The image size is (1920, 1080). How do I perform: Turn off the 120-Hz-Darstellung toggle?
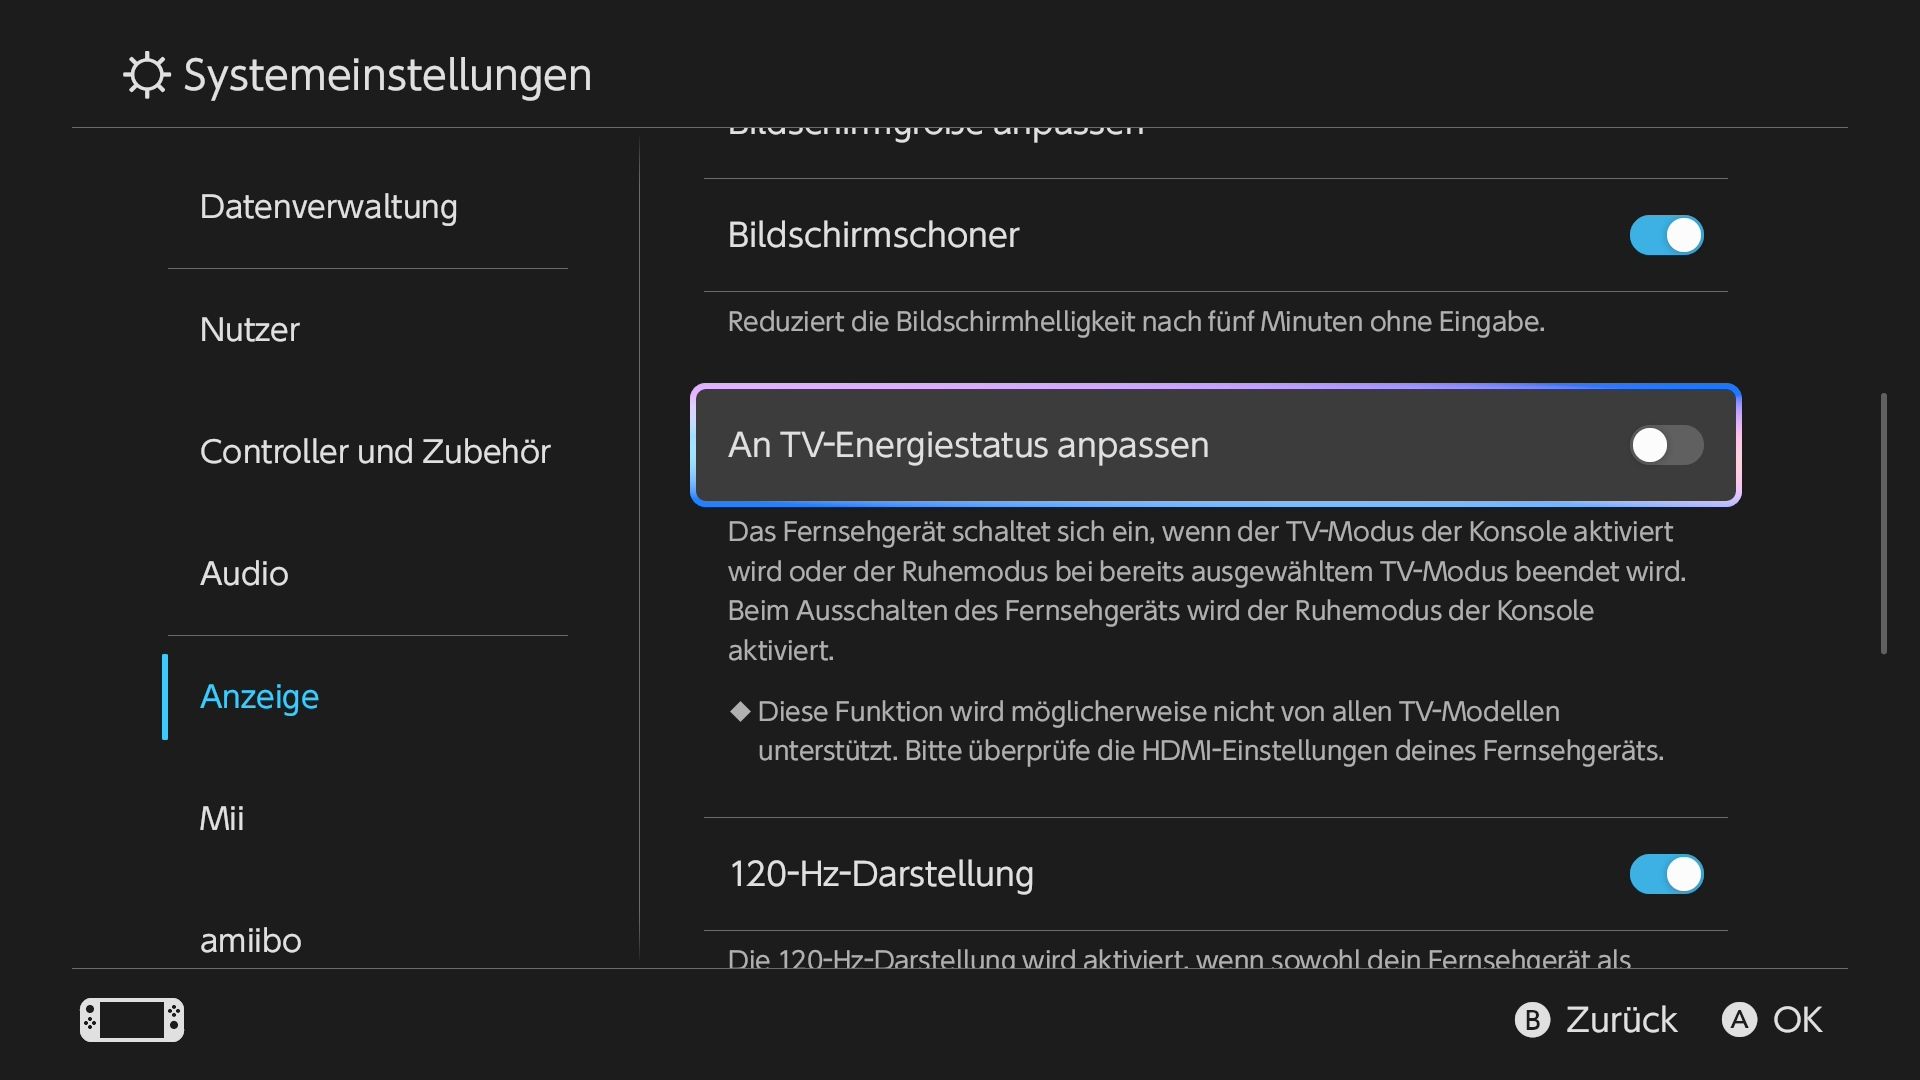pyautogui.click(x=1666, y=874)
